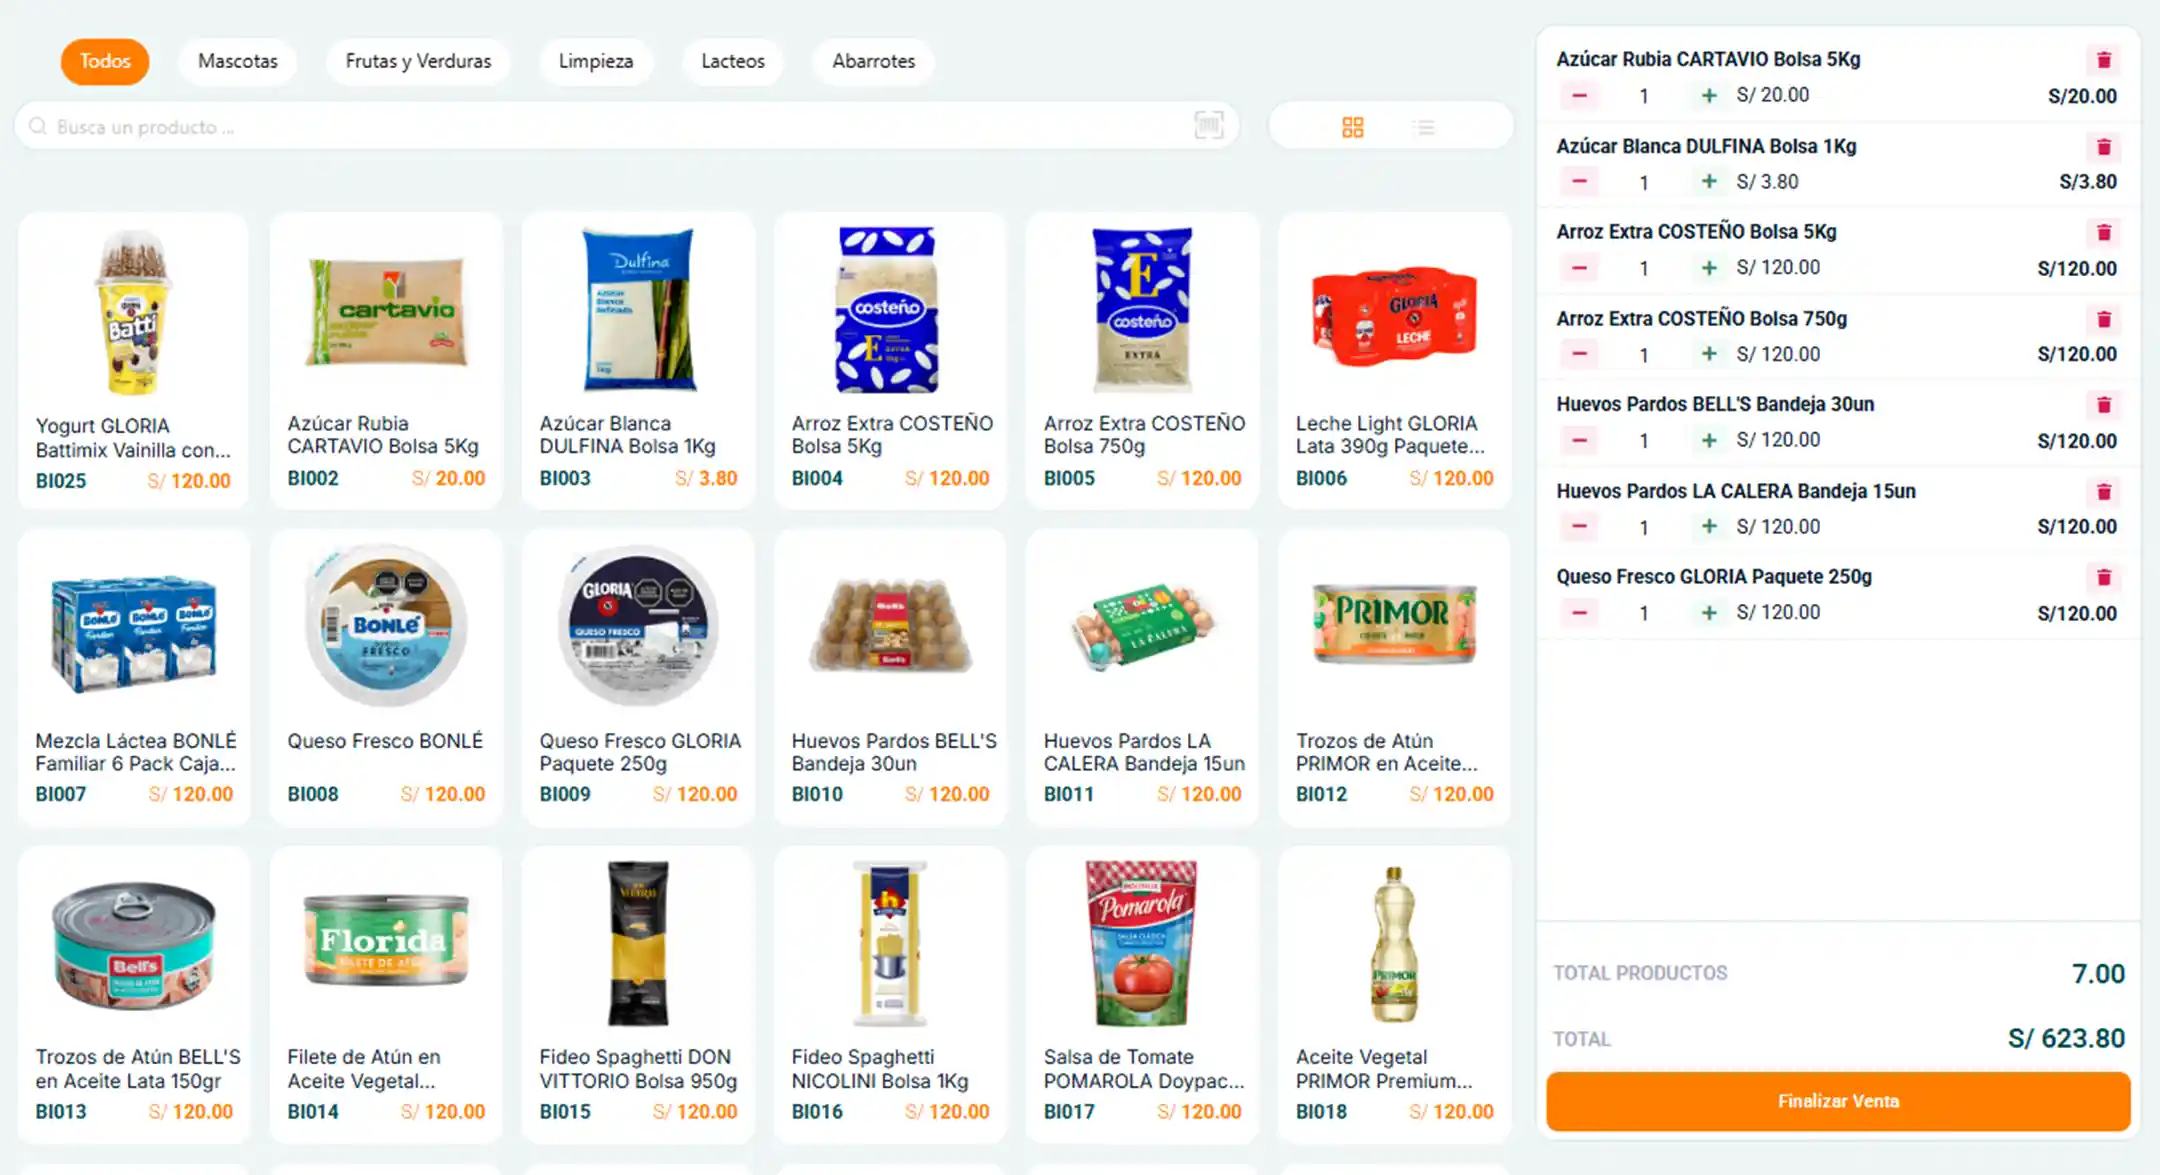The image size is (2160, 1175).
Task: Decrease quantity of Arroz Extra COSTEÑO 5Kg
Action: 1579,268
